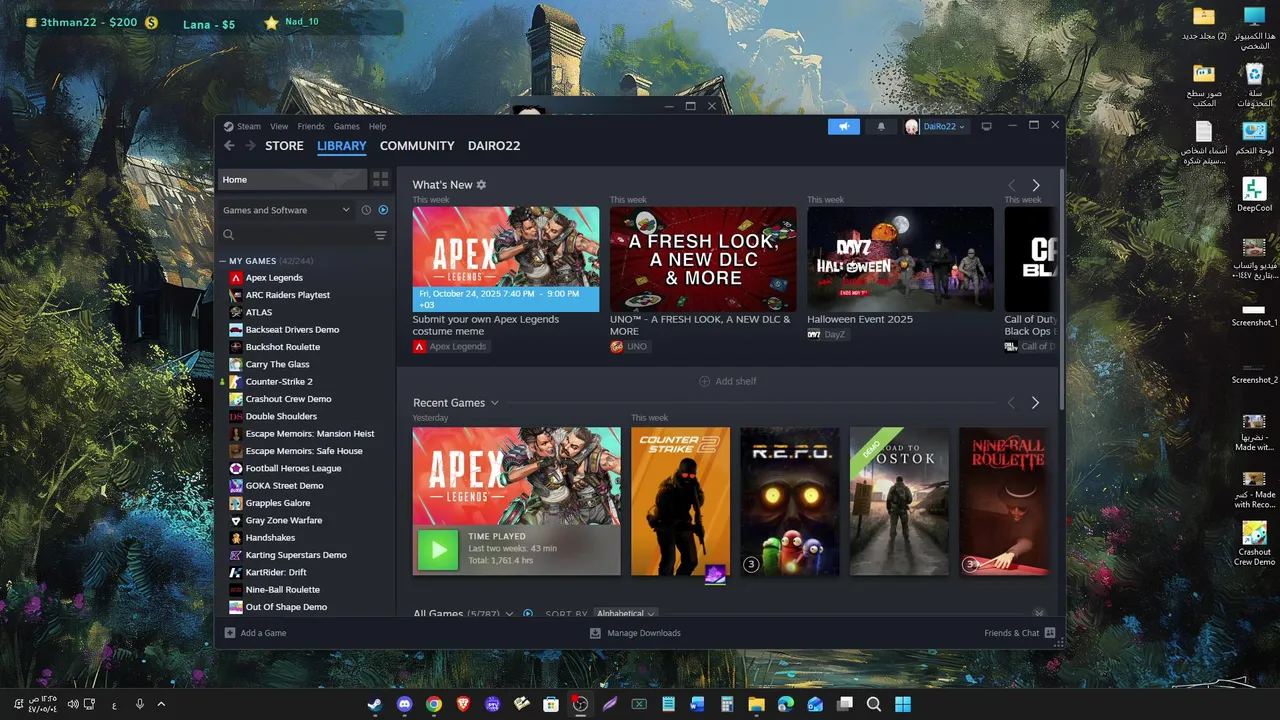Click Add a Game plus icon
This screenshot has height=720, width=1280.
(x=230, y=633)
